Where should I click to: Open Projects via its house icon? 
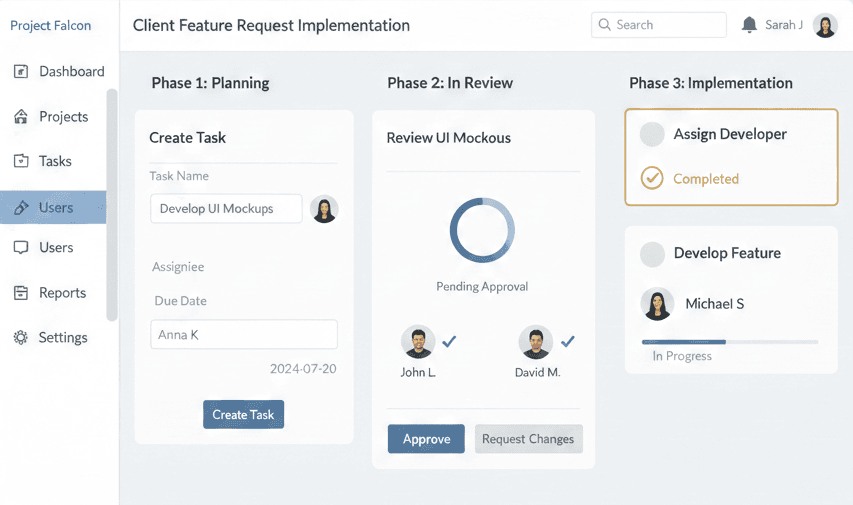pyautogui.click(x=21, y=117)
